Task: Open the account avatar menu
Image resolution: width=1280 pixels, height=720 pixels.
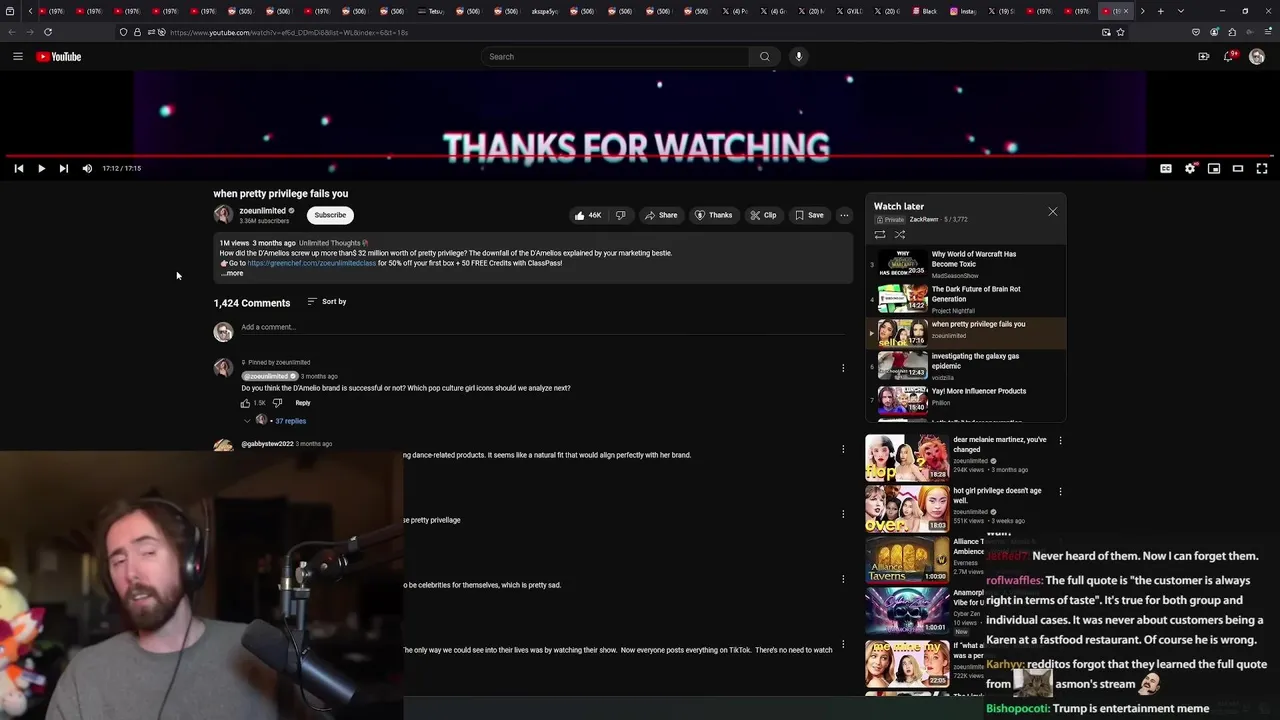Action: tap(1257, 57)
